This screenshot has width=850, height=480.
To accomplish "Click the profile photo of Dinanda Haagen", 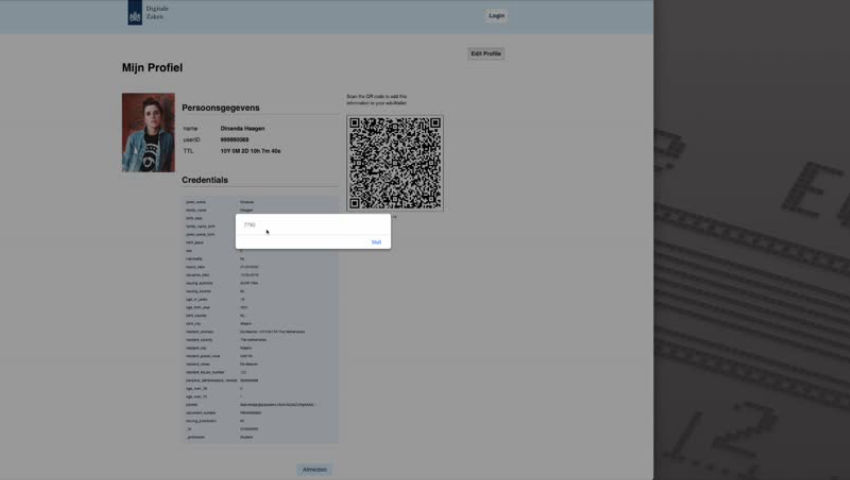I will pos(148,133).
